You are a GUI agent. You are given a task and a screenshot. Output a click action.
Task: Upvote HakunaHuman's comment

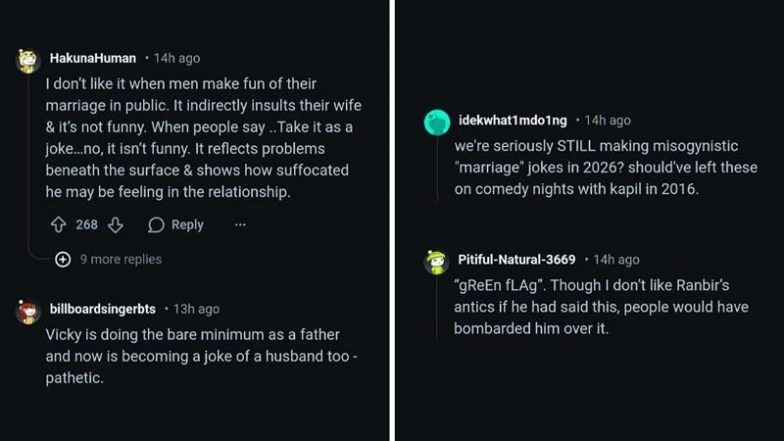[58, 225]
